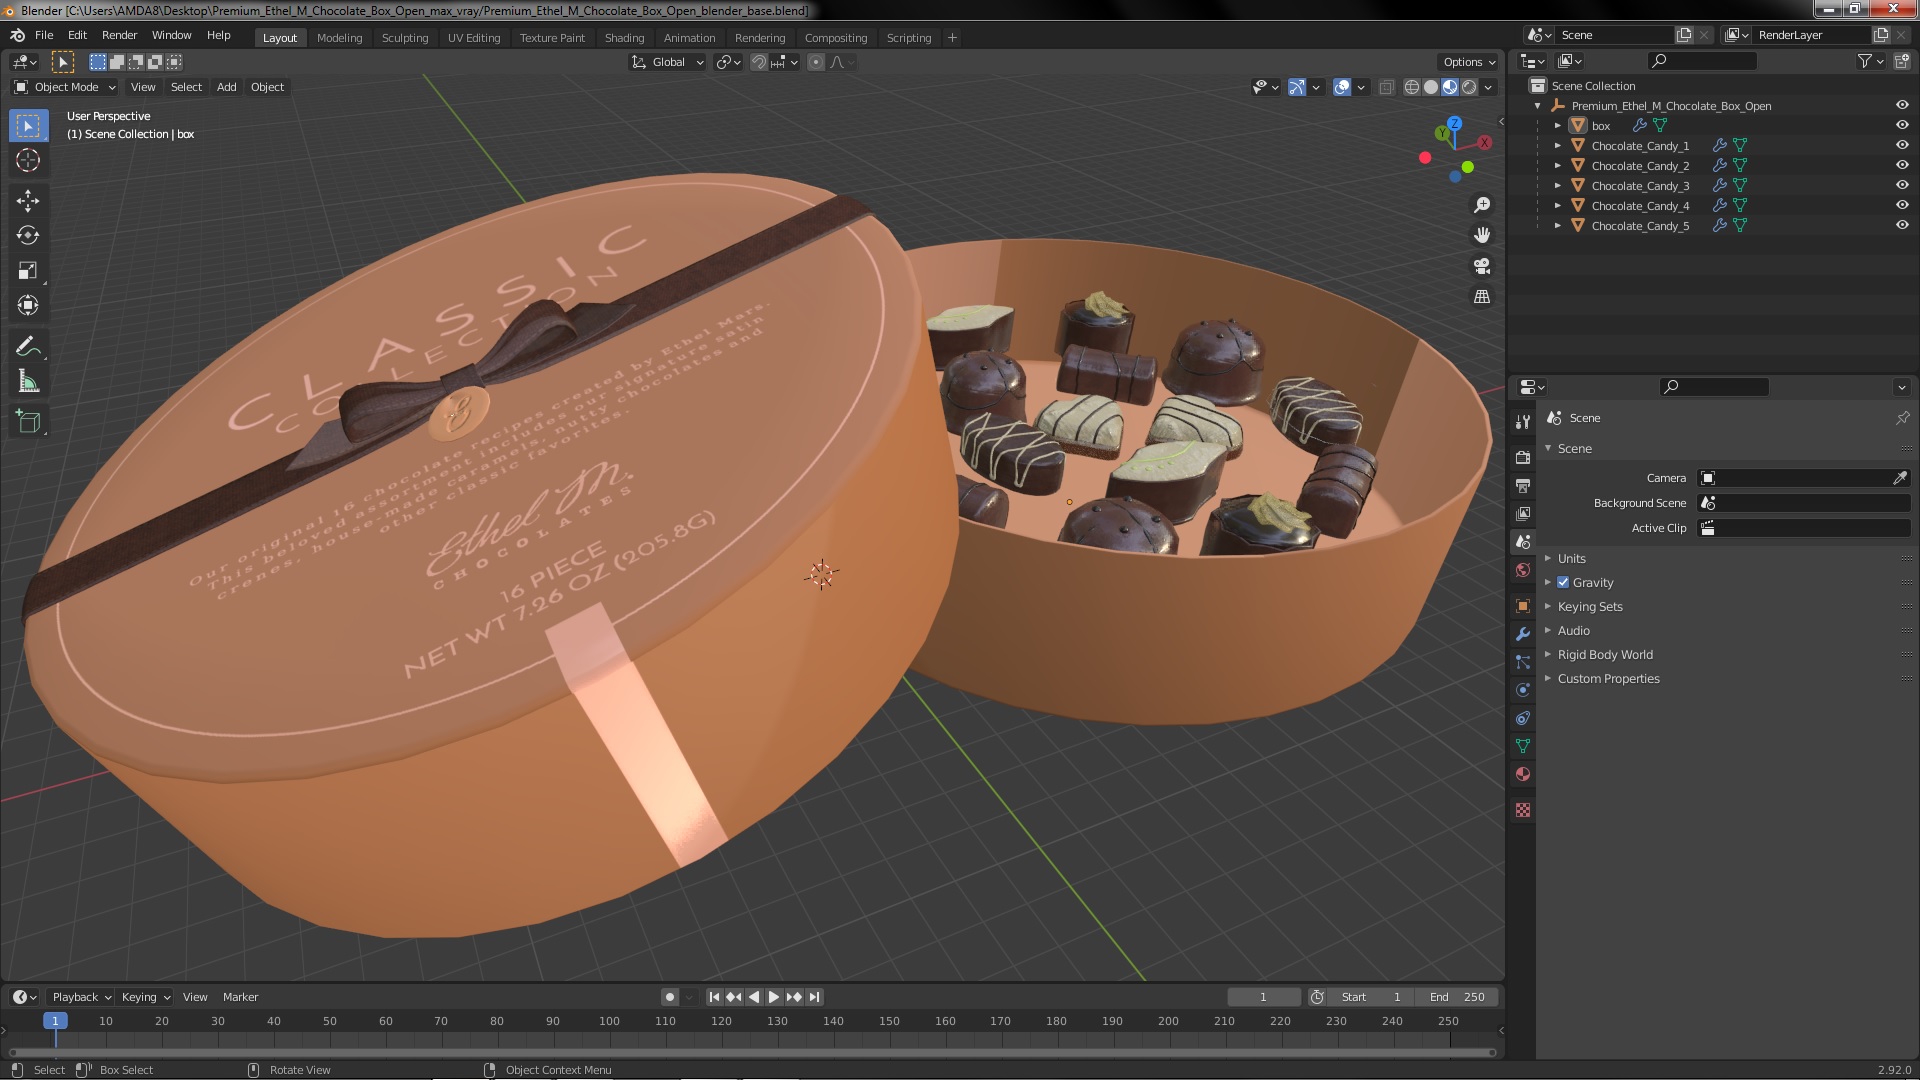Hide Chocolate_Candy_5 in viewport
Image resolution: width=1920 pixels, height=1080 pixels.
[1902, 225]
